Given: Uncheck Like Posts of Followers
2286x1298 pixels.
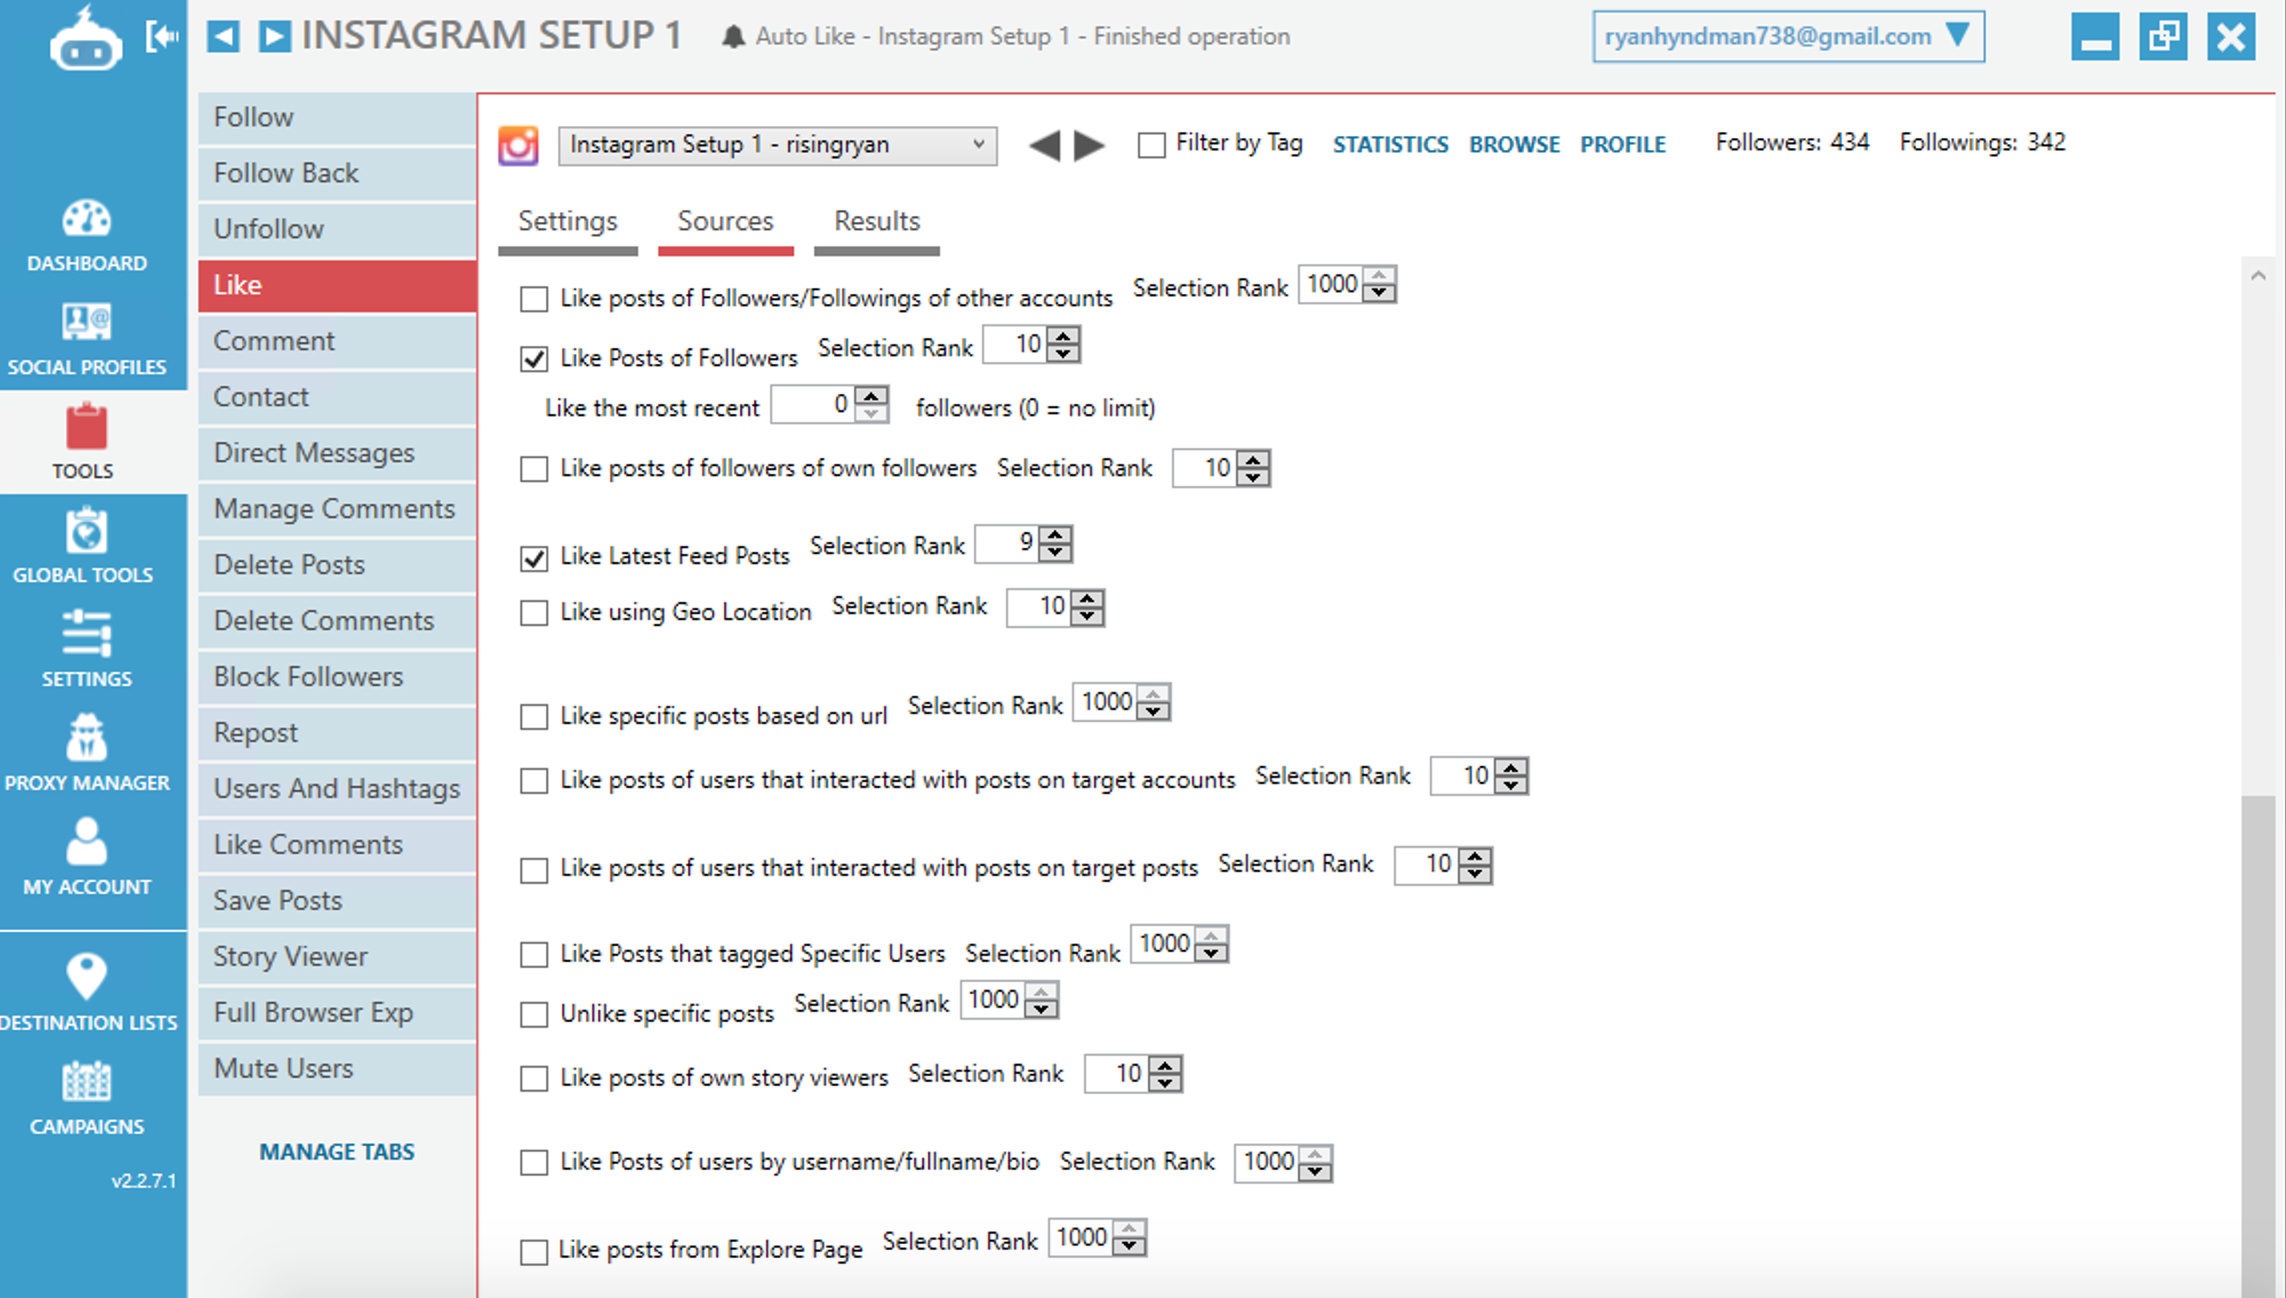Looking at the screenshot, I should [x=534, y=359].
